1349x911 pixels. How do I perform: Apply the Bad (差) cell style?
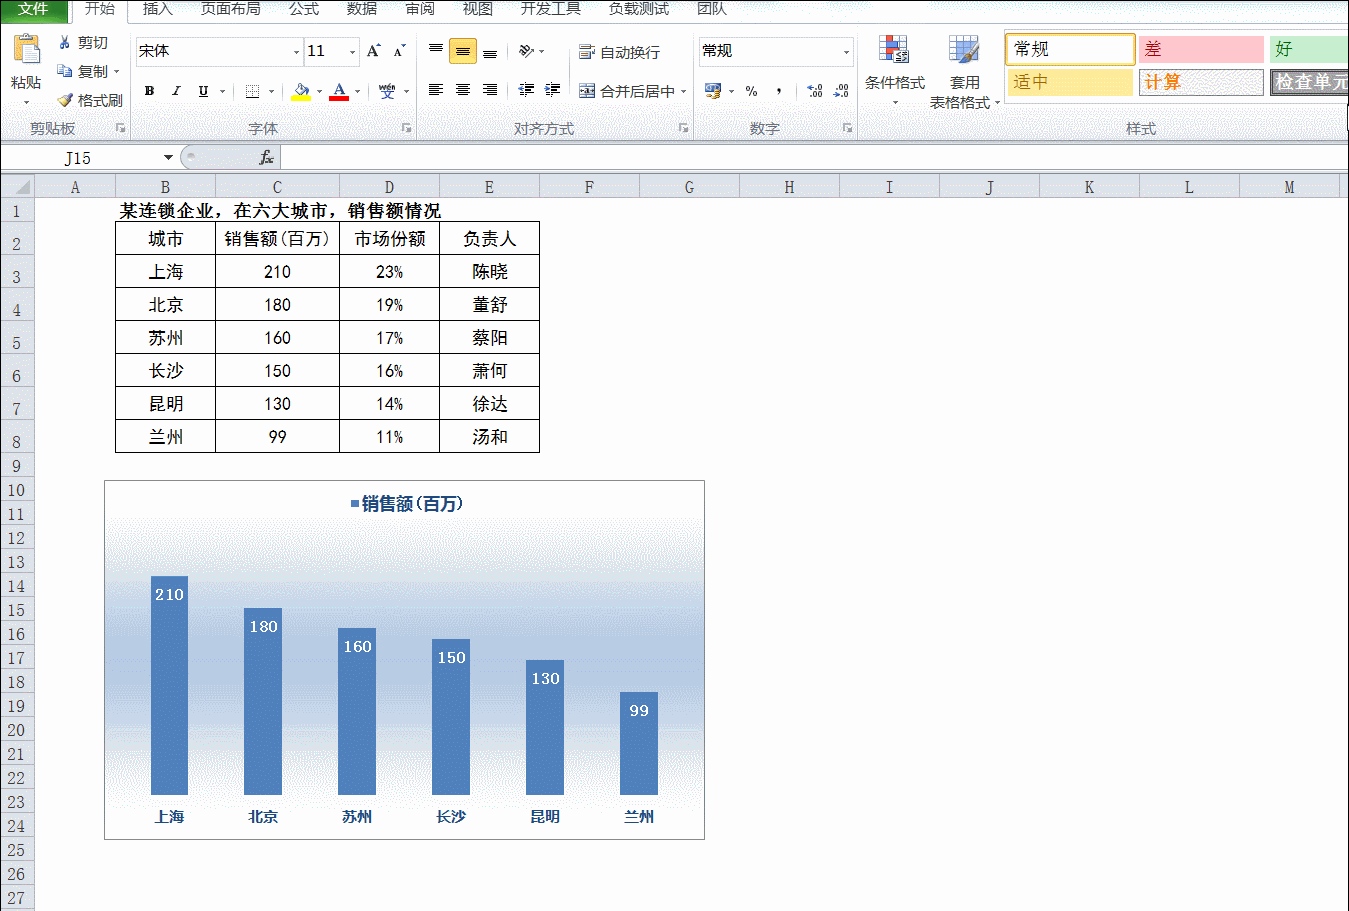tap(1201, 49)
